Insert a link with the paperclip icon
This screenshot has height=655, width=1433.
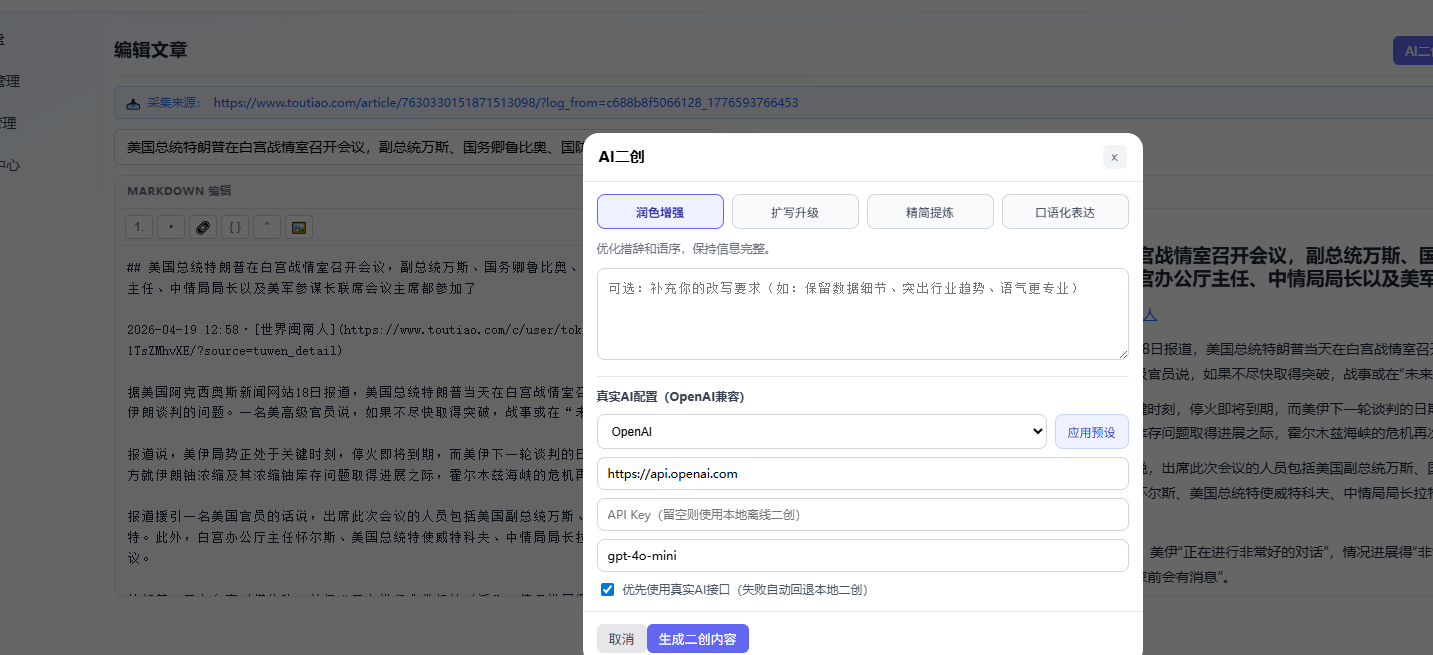click(203, 227)
